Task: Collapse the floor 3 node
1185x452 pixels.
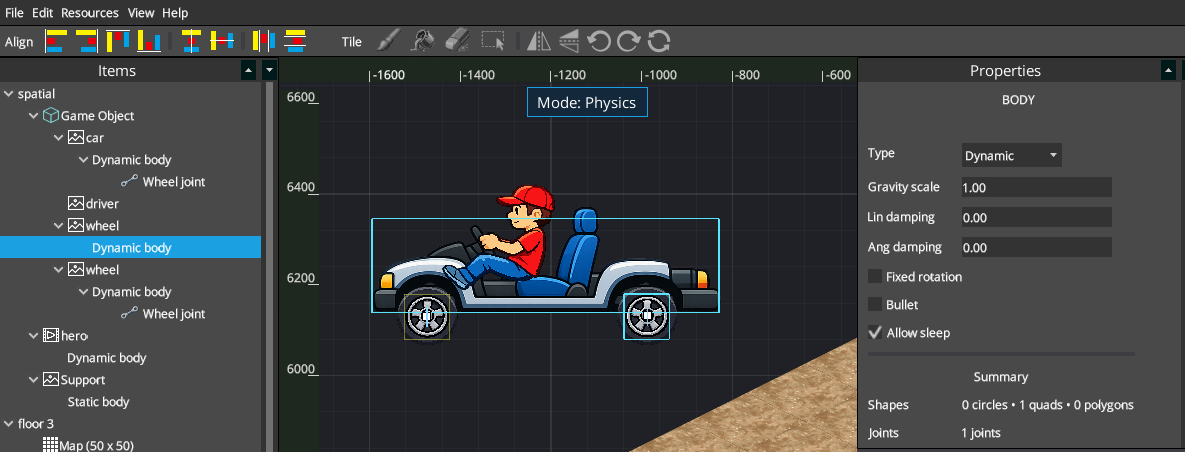Action: click(x=9, y=423)
